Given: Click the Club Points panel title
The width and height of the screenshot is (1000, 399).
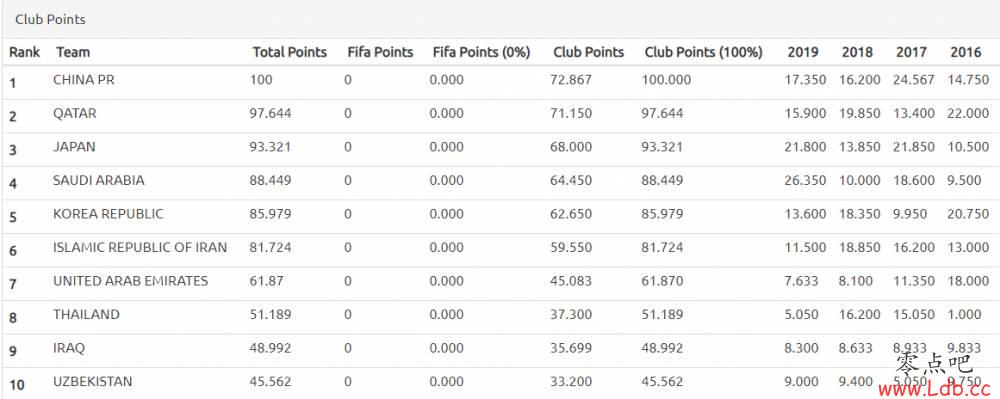Looking at the screenshot, I should pyautogui.click(x=50, y=20).
